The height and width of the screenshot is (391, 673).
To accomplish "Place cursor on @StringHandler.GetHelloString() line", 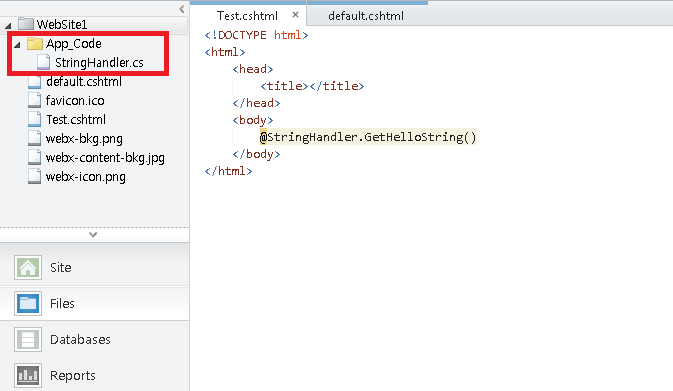I will pyautogui.click(x=368, y=137).
